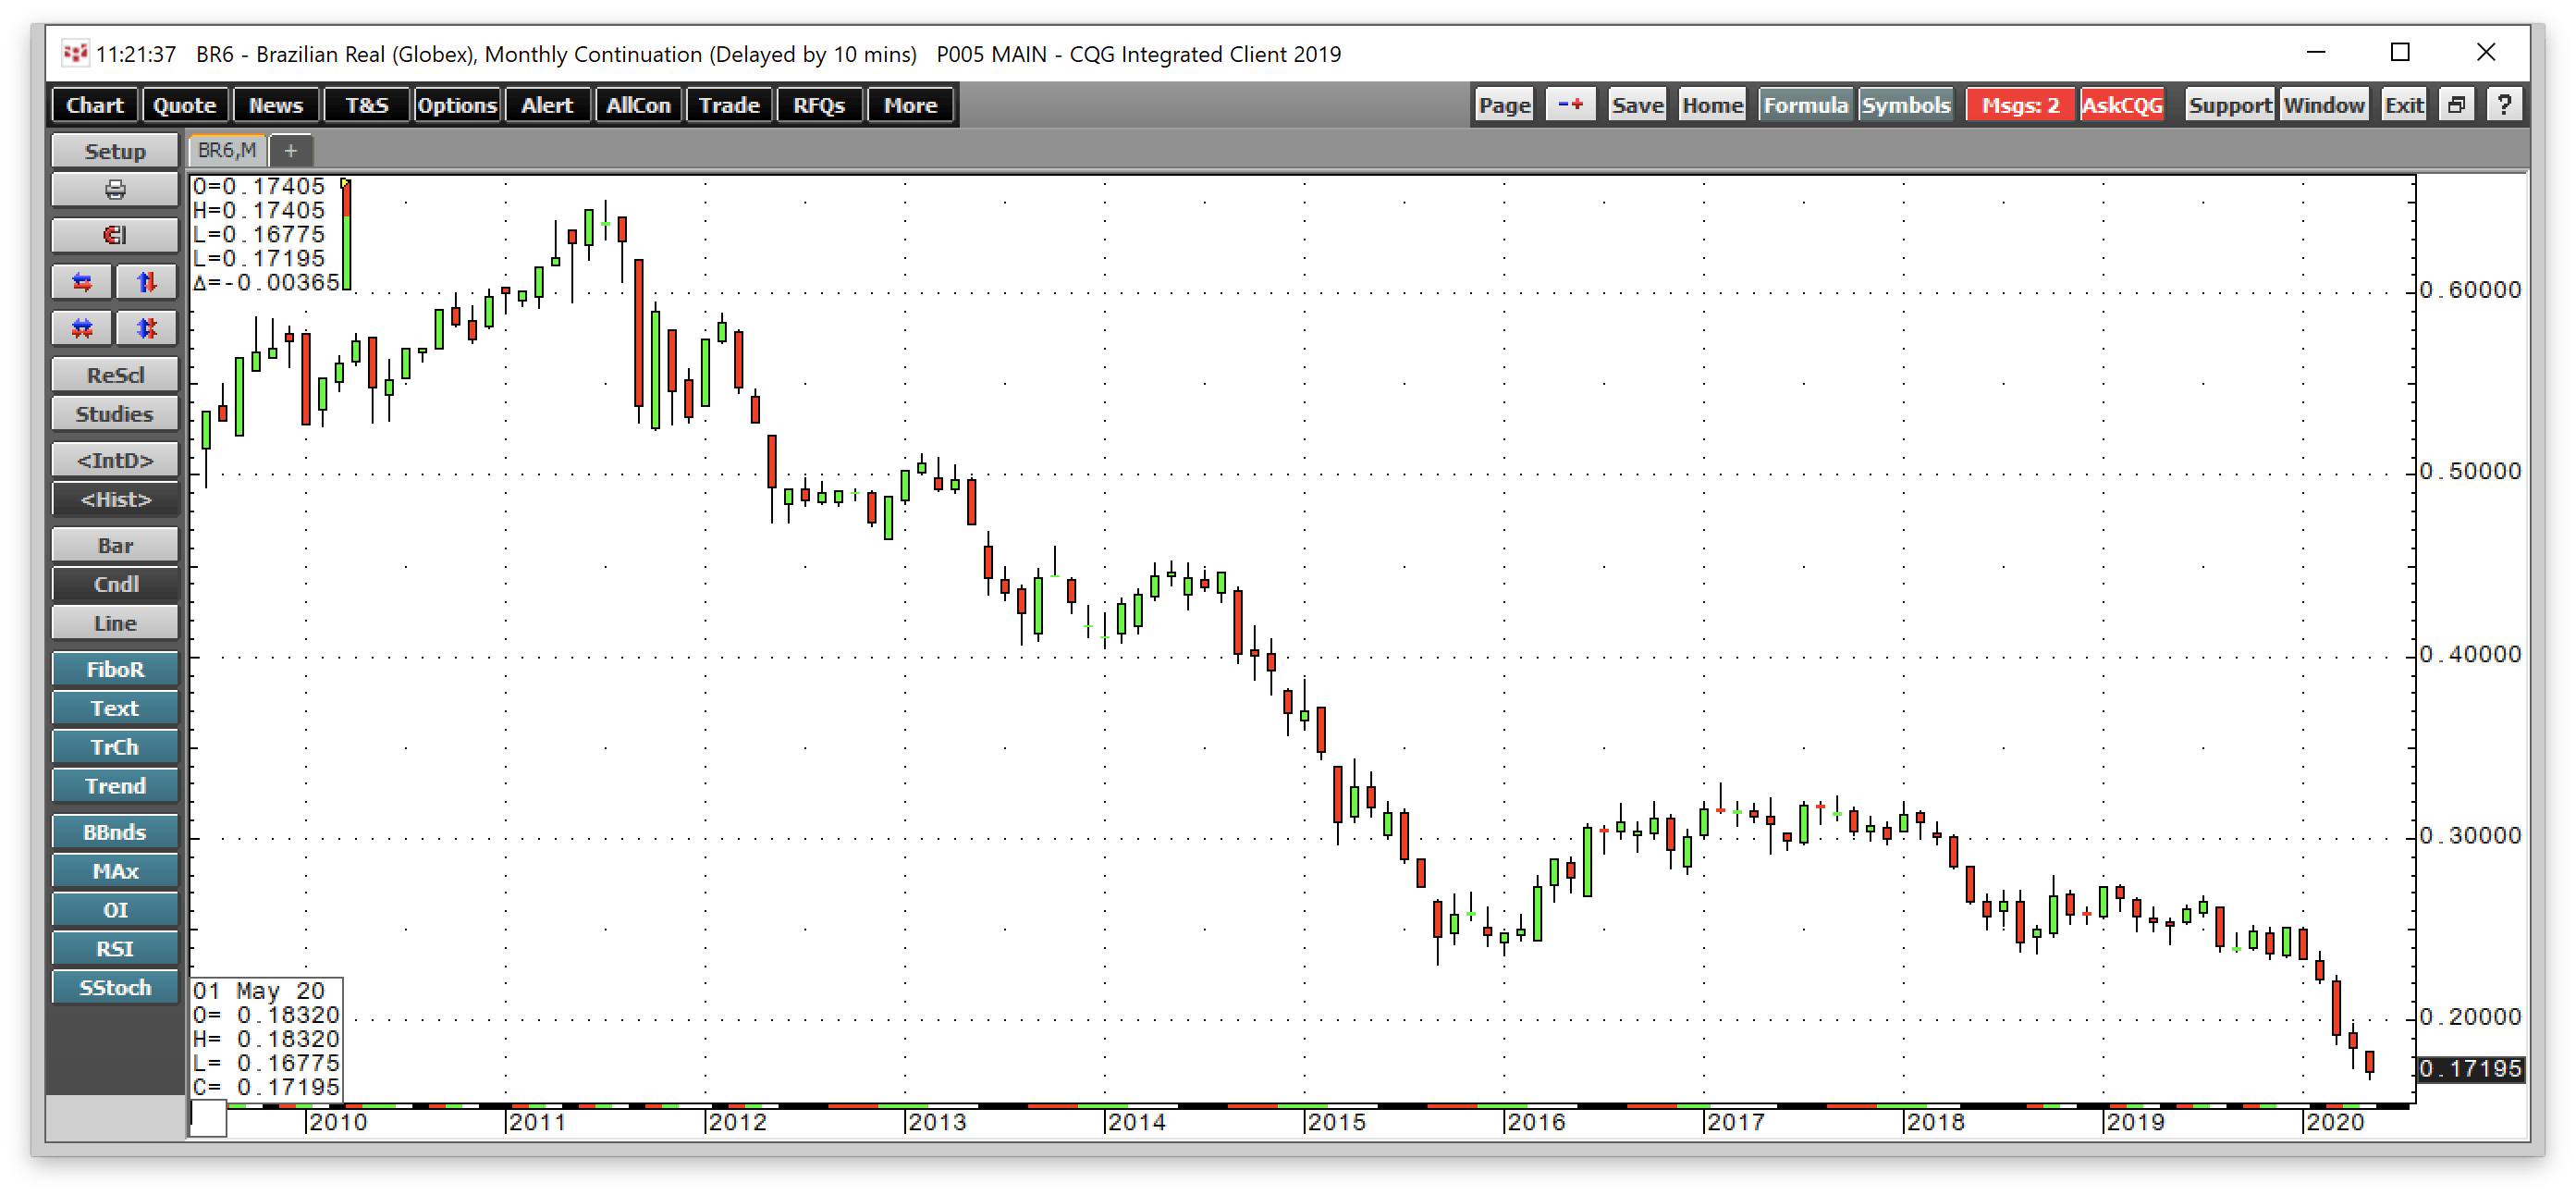This screenshot has width=2576, height=1195.
Task: Toggle the RSI study
Action: [x=115, y=949]
